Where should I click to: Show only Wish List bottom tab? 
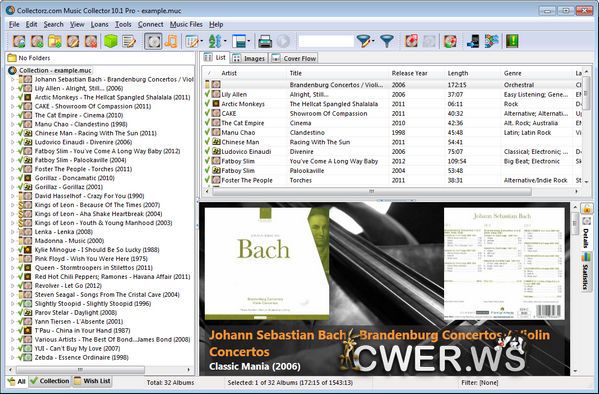(x=92, y=381)
